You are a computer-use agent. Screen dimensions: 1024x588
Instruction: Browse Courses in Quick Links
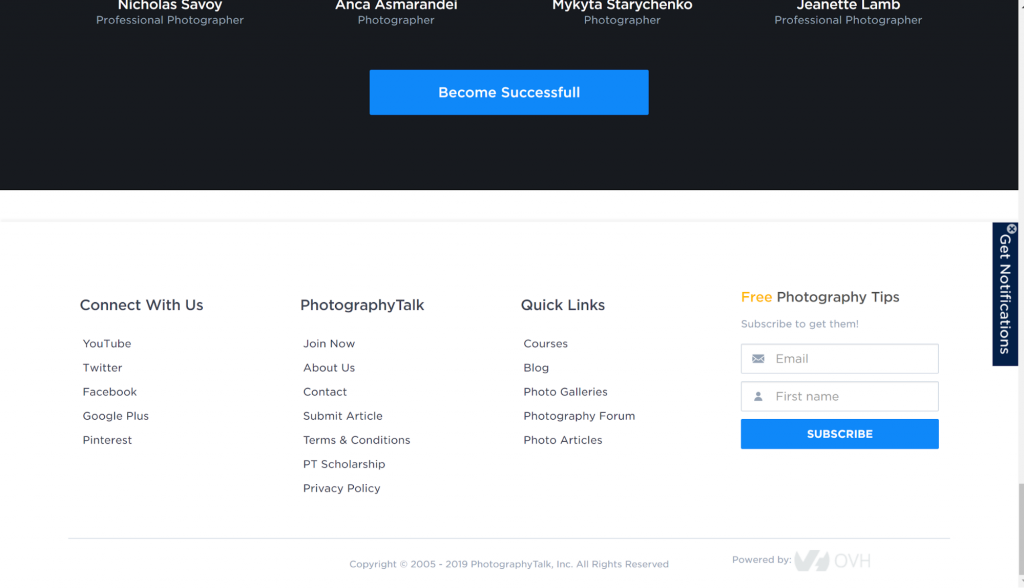pos(545,344)
